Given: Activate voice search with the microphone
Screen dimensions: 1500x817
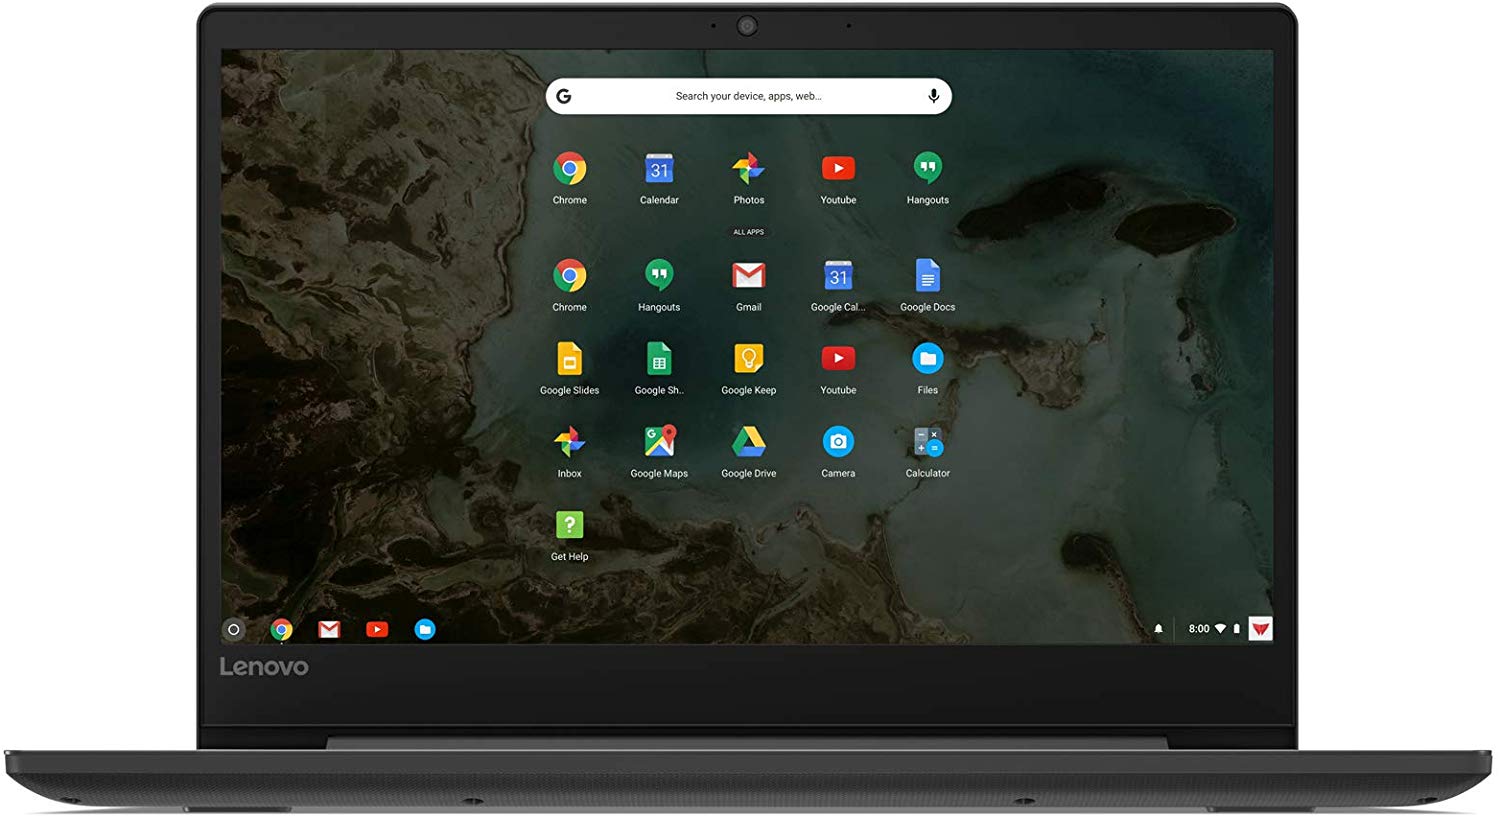Looking at the screenshot, I should point(932,95).
